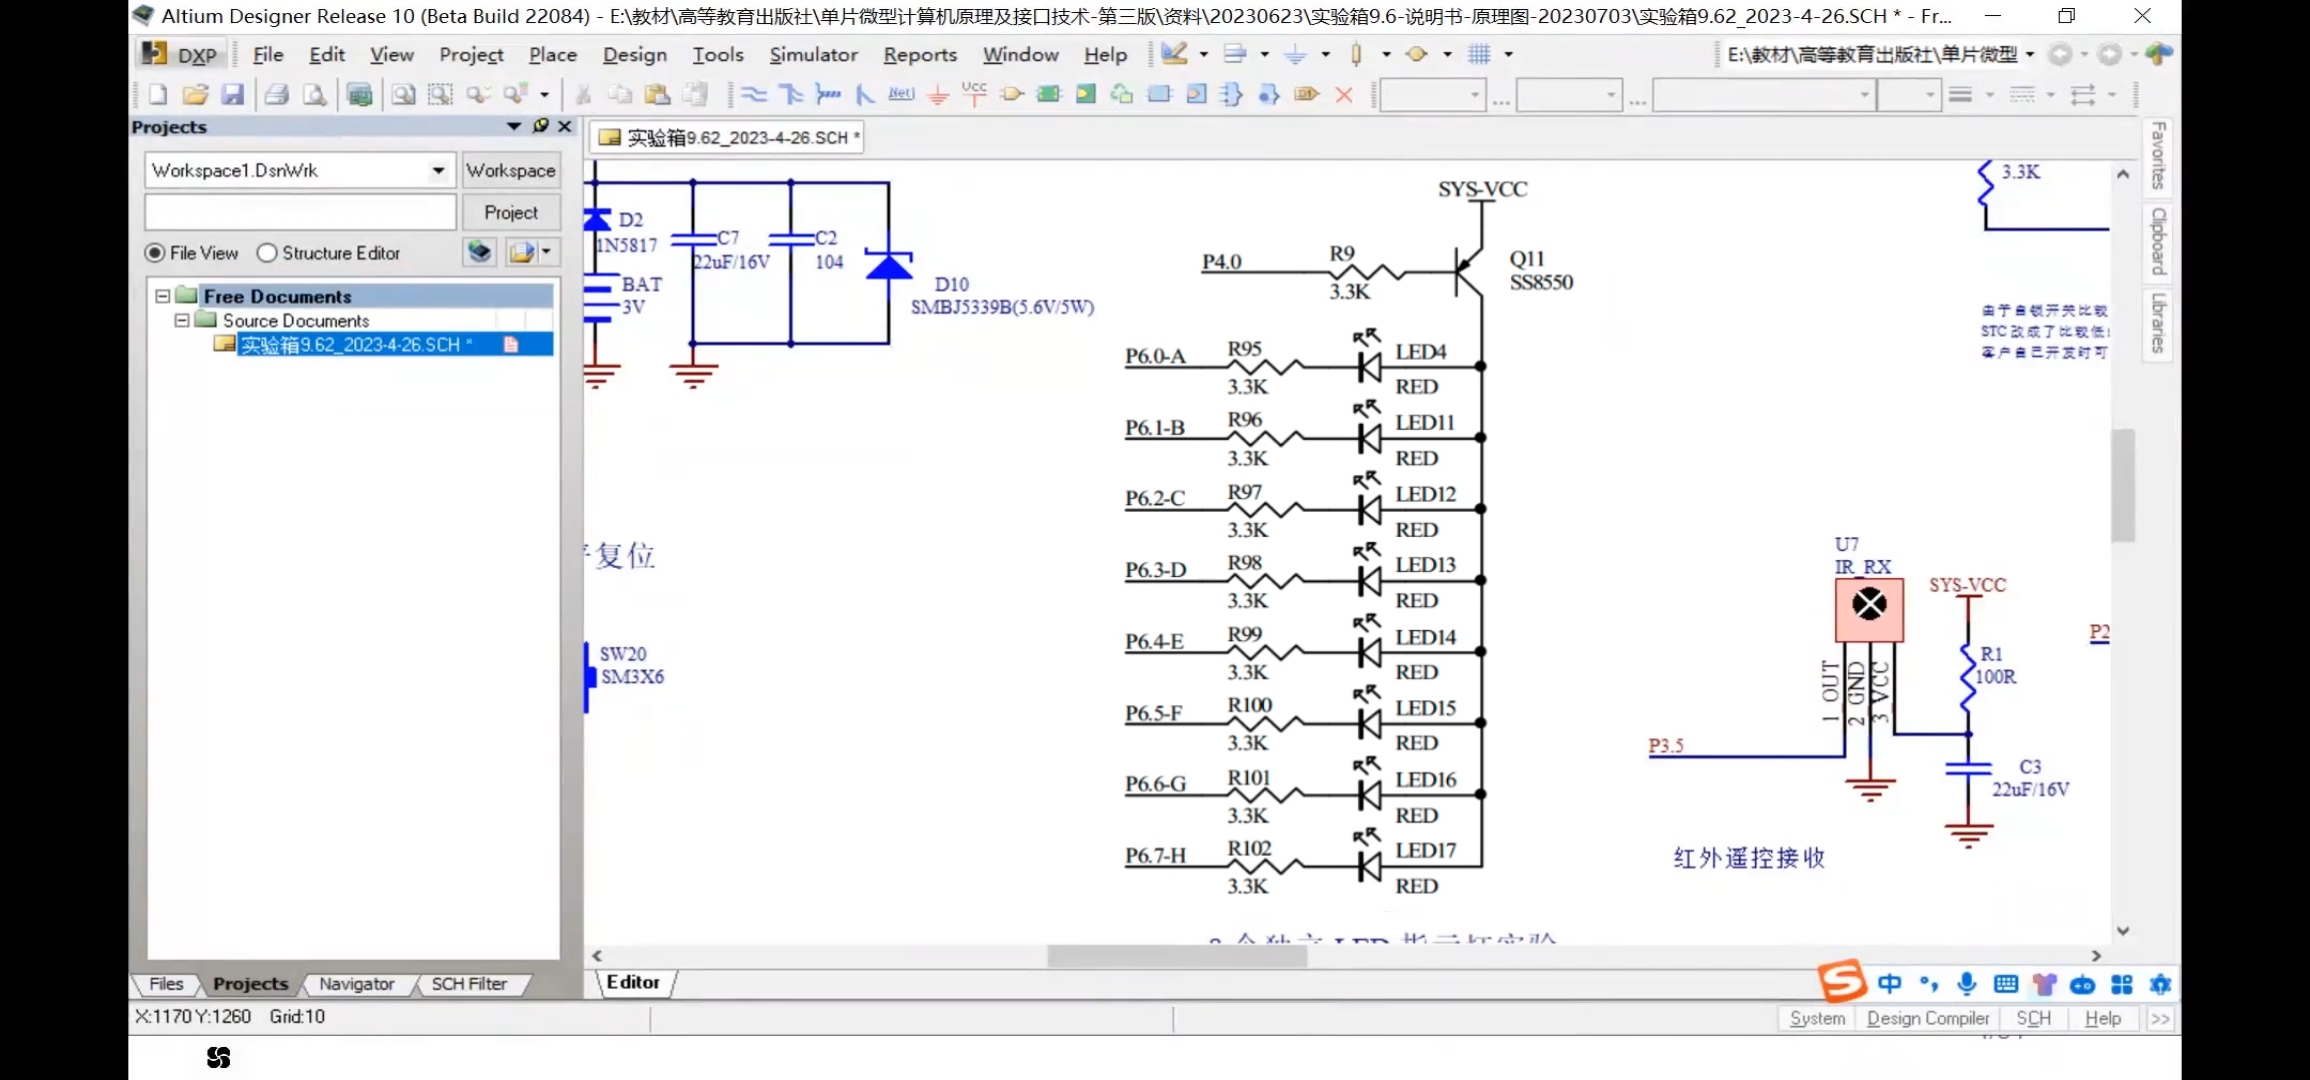The width and height of the screenshot is (2310, 1080).
Task: Create a new document with toolbar icon
Action: pos(158,95)
